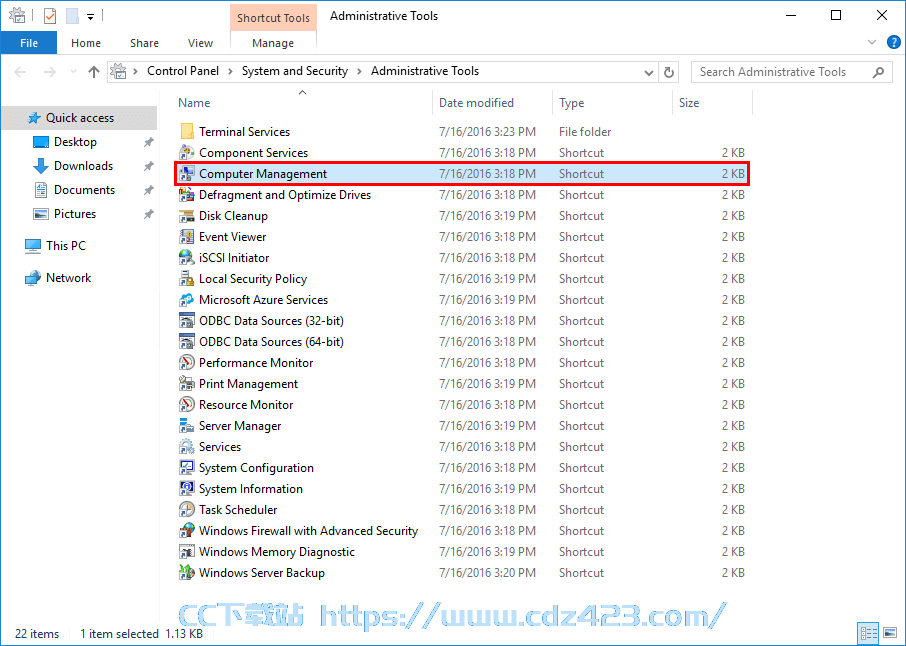906x646 pixels.
Task: Select the Resource Monitor icon
Action: [x=187, y=404]
